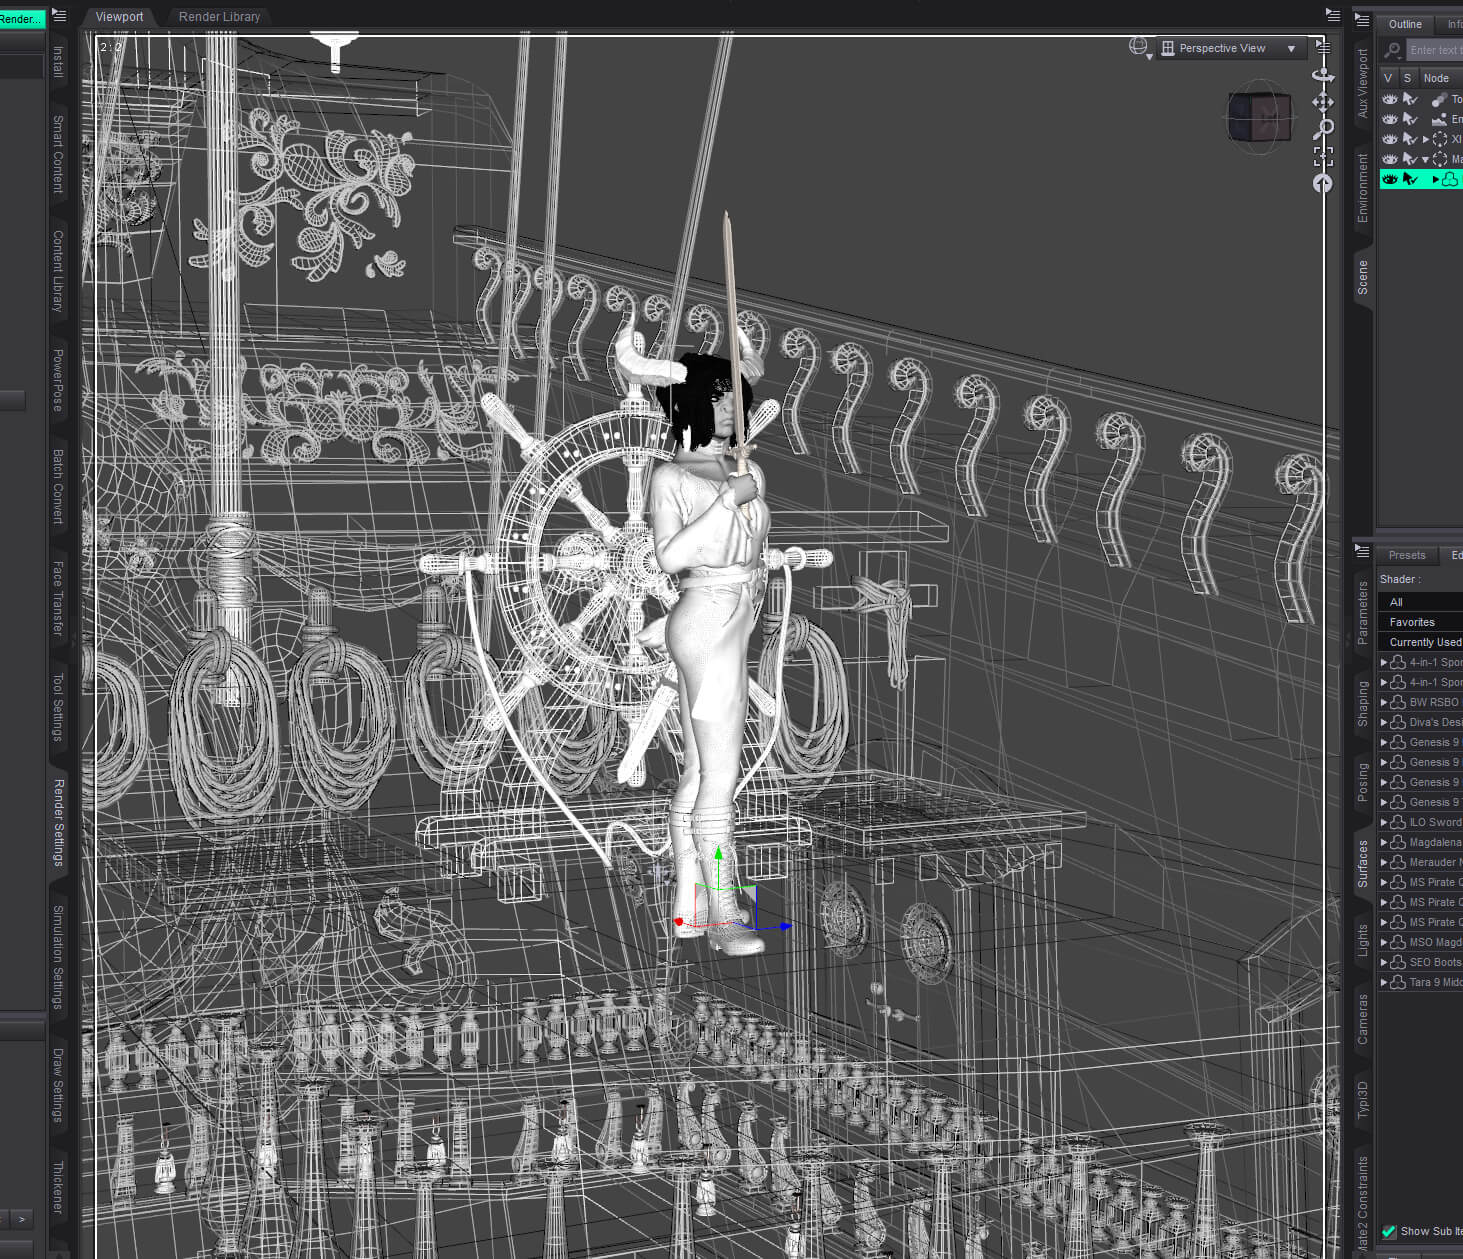Click the search magnifier in Scene pane
This screenshot has height=1259, width=1463.
pyautogui.click(x=1392, y=50)
